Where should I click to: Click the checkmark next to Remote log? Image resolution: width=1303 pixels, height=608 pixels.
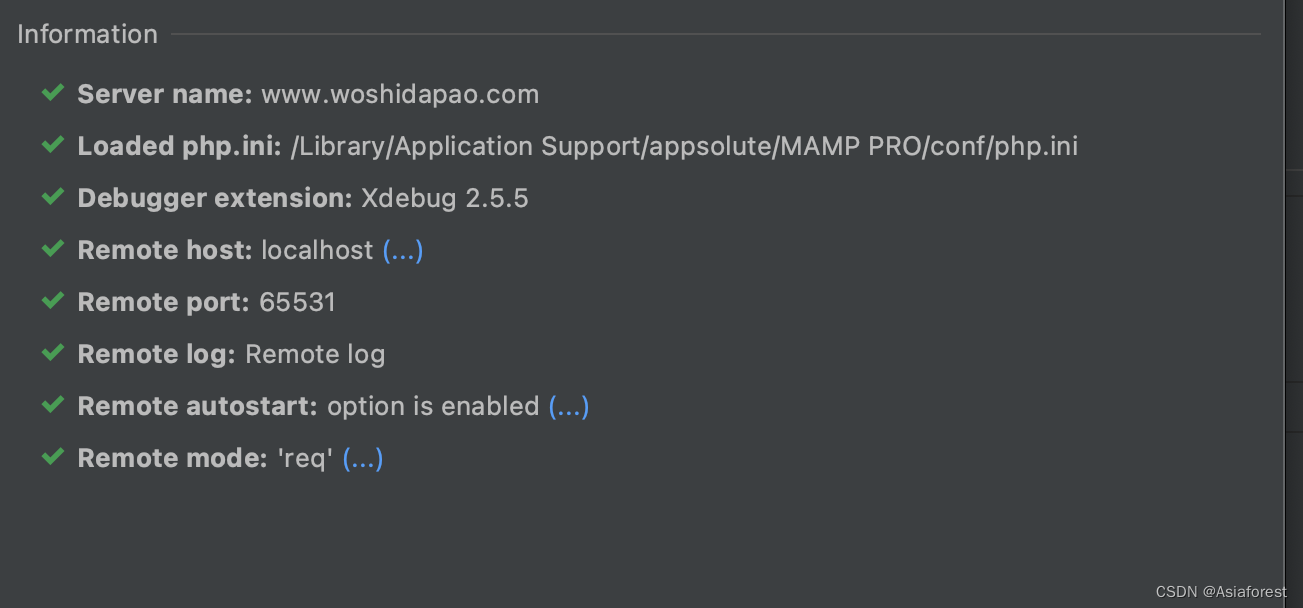point(52,353)
